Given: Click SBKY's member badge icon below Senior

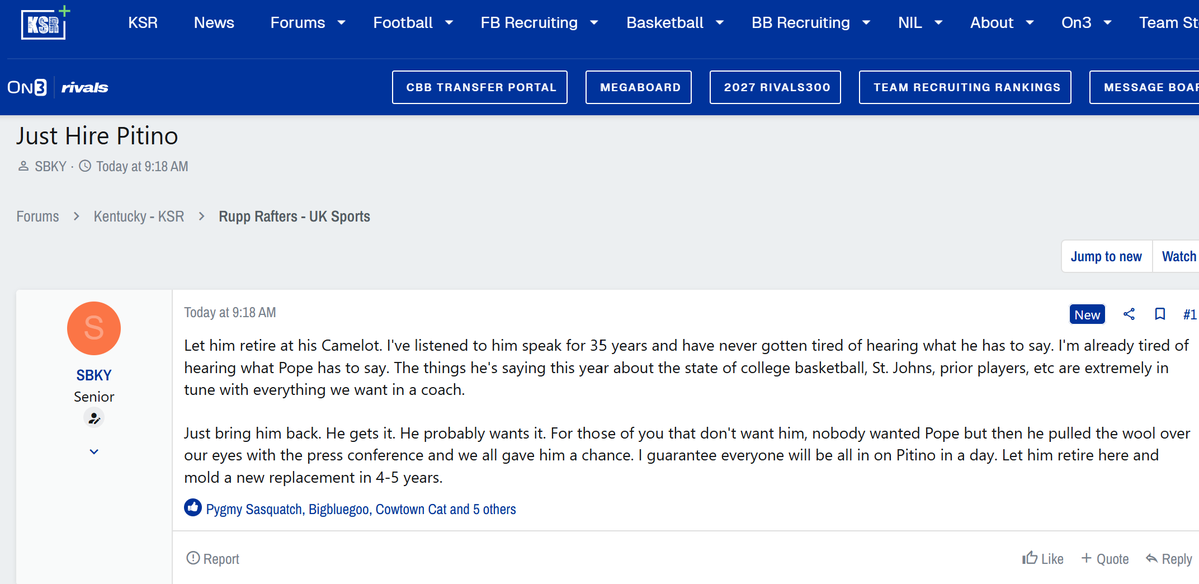Looking at the screenshot, I should click(93, 417).
